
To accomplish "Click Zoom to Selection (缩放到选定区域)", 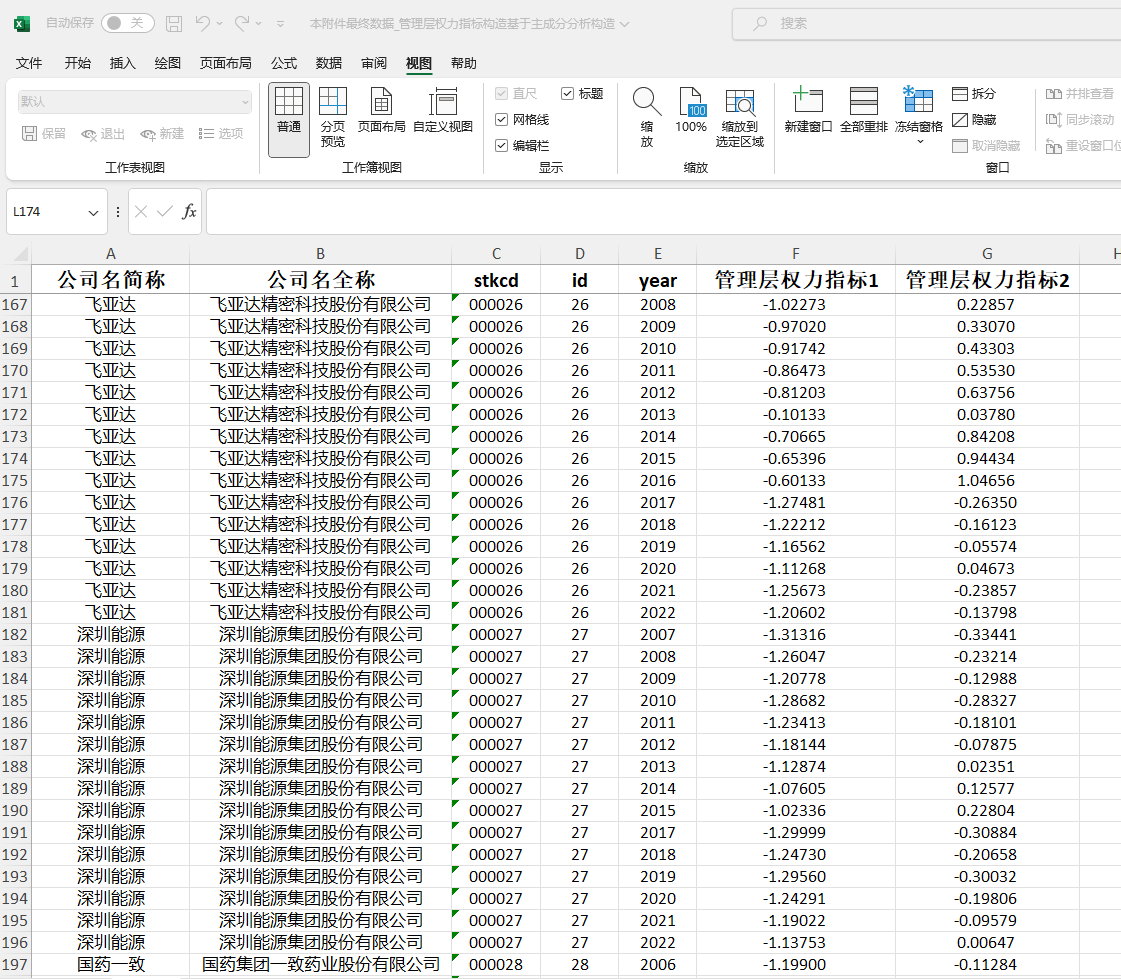I will pyautogui.click(x=739, y=115).
